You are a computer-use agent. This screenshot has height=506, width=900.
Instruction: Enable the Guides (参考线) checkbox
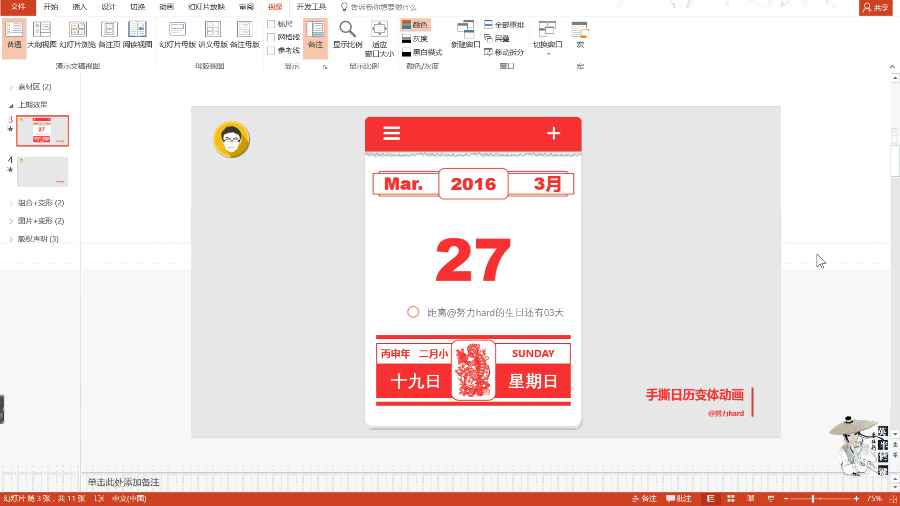pos(272,50)
